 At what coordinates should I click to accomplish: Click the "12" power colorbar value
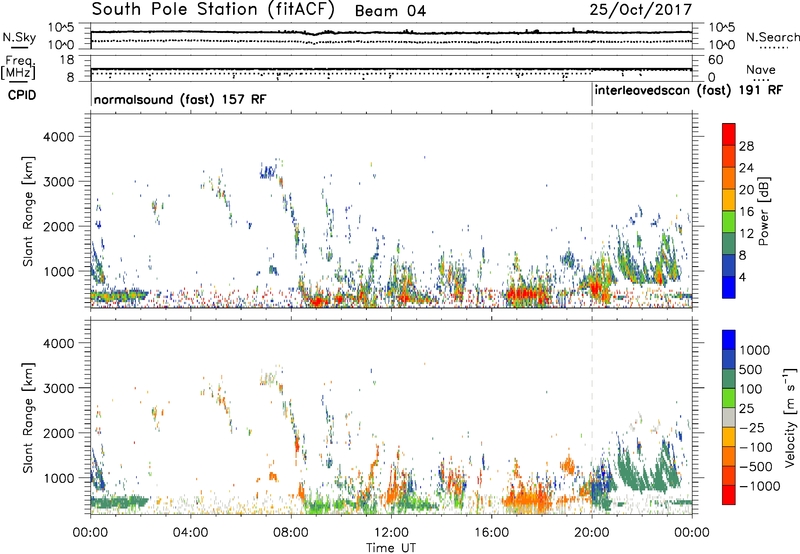(746, 234)
